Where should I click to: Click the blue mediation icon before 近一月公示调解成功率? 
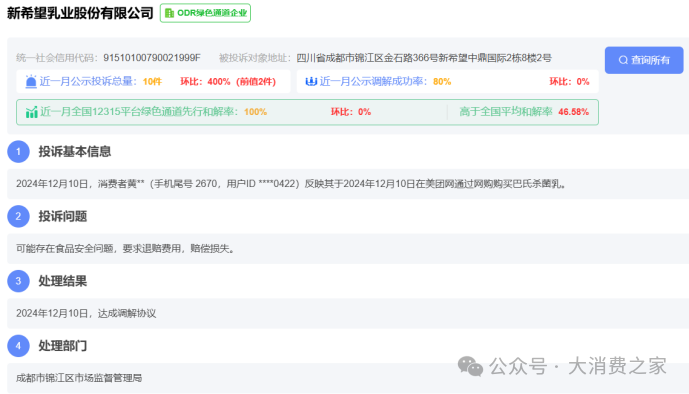pyautogui.click(x=311, y=81)
